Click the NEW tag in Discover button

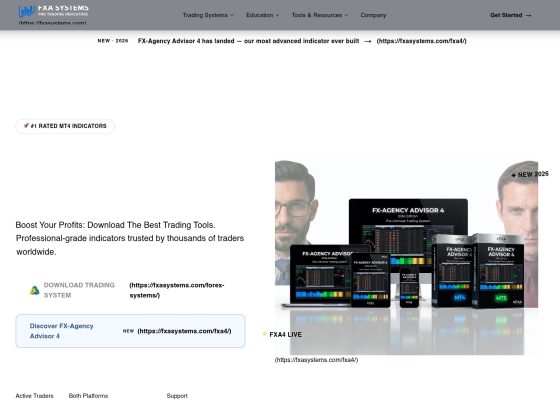[x=128, y=331]
